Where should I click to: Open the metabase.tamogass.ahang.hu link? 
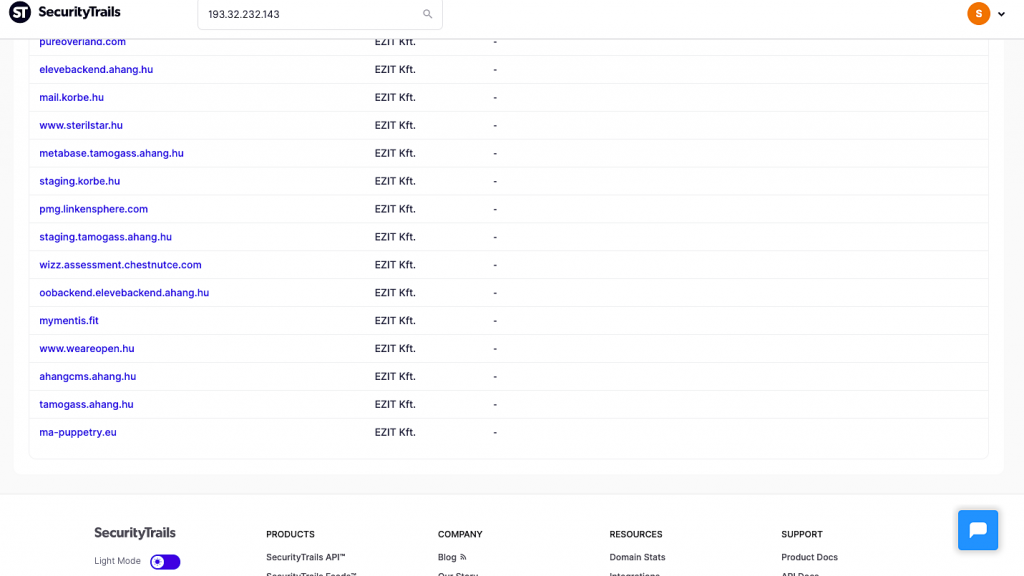point(111,153)
